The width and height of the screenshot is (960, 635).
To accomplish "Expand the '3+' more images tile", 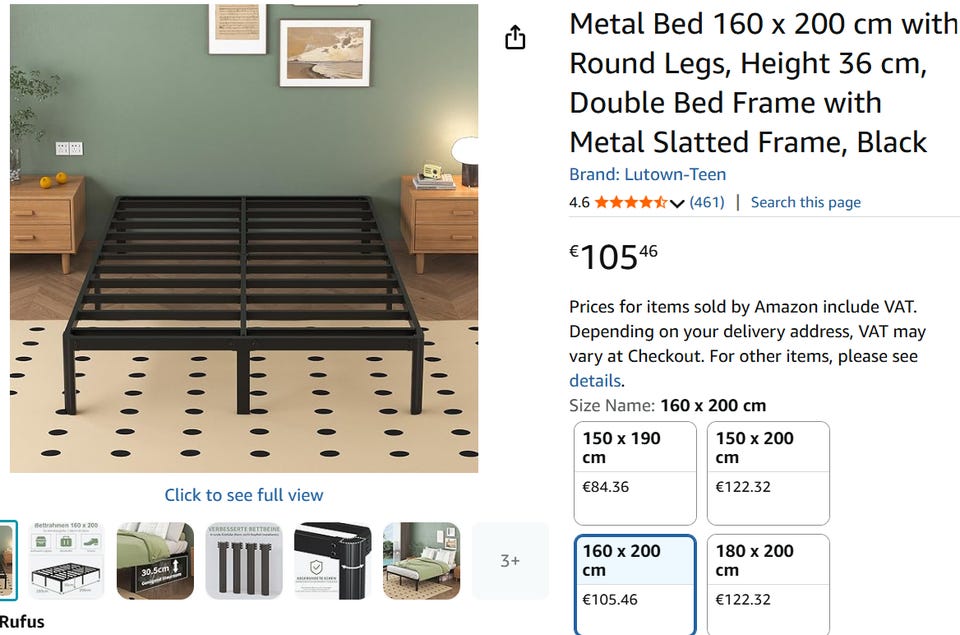I will [x=510, y=561].
